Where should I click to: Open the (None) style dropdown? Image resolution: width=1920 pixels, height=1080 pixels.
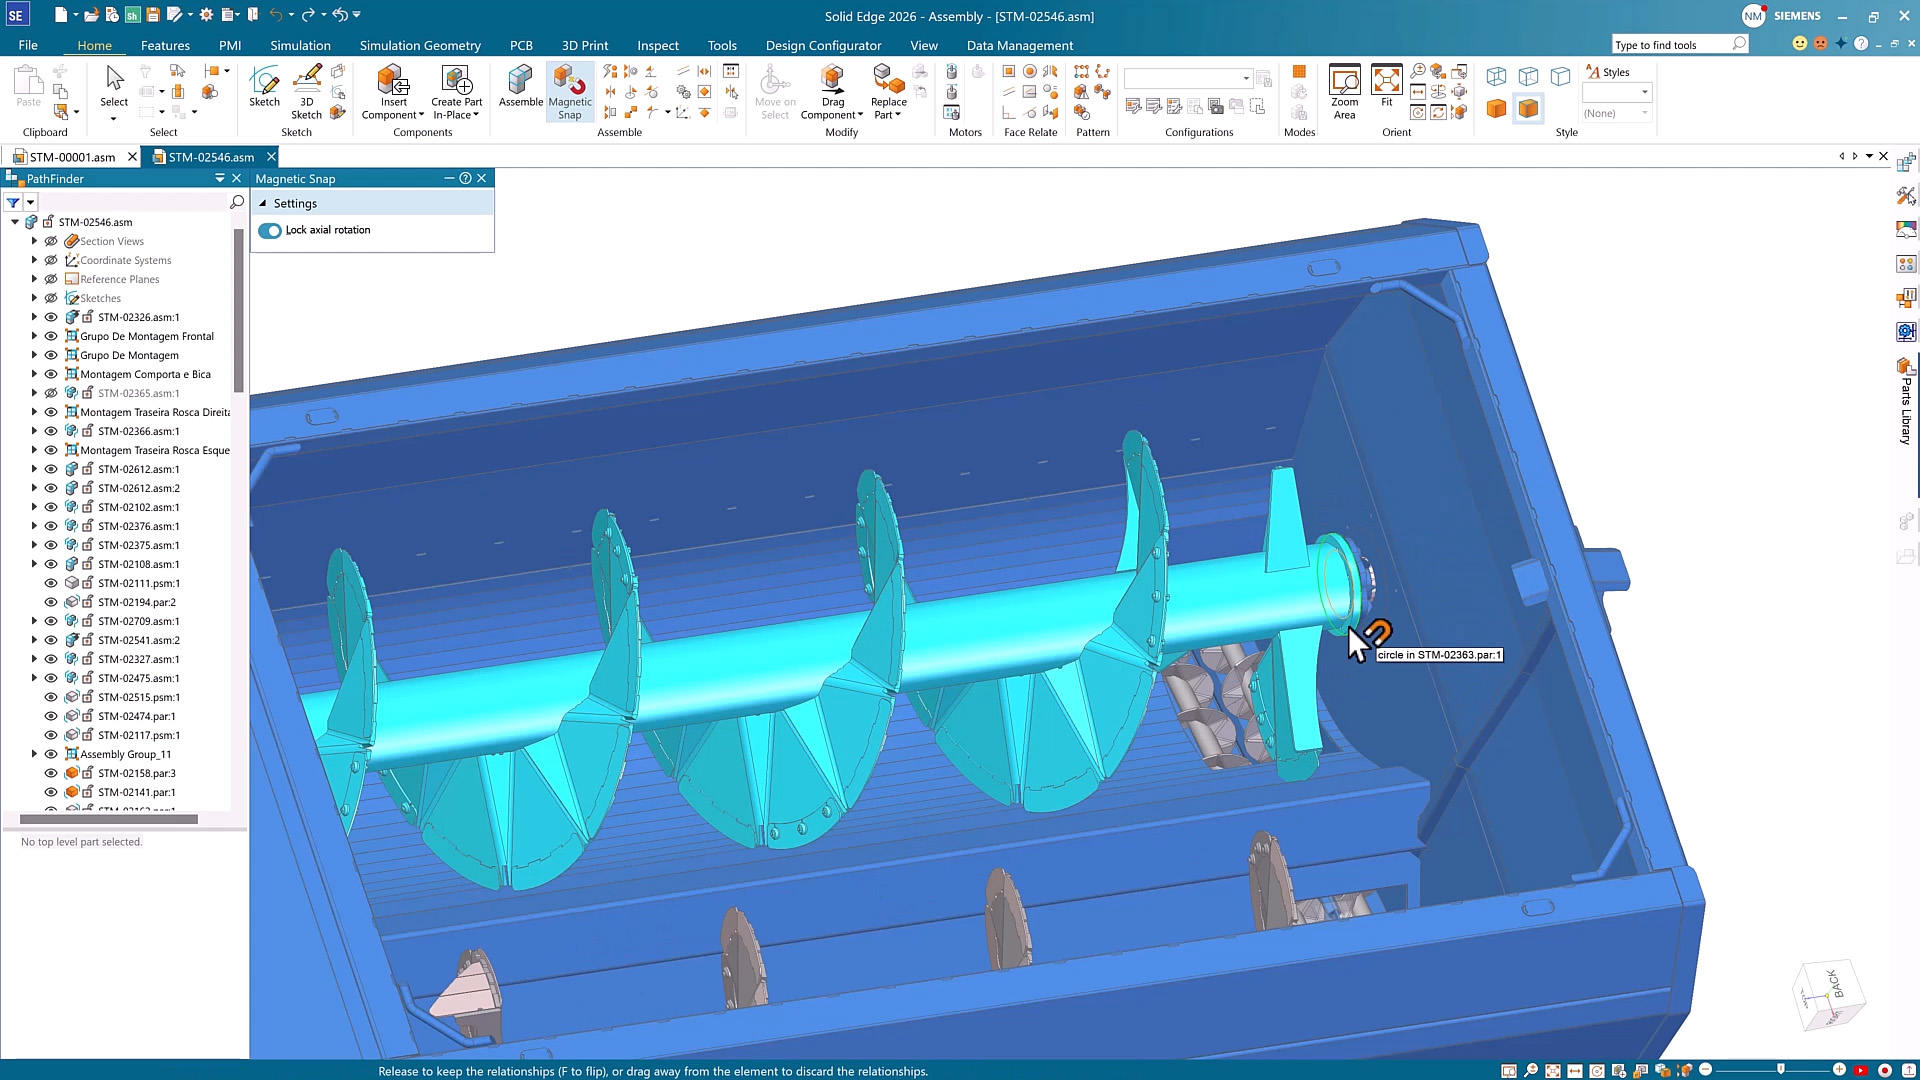1645,113
